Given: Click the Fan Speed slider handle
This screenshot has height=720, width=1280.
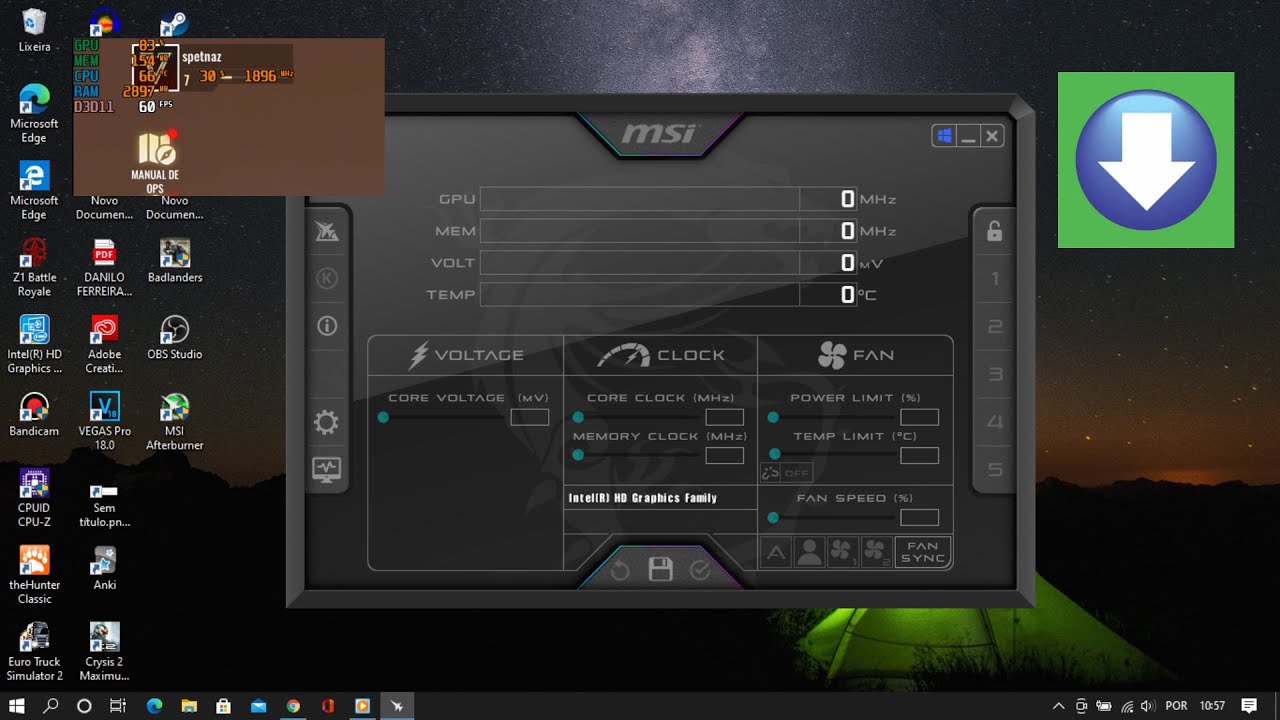Looking at the screenshot, I should pos(773,517).
